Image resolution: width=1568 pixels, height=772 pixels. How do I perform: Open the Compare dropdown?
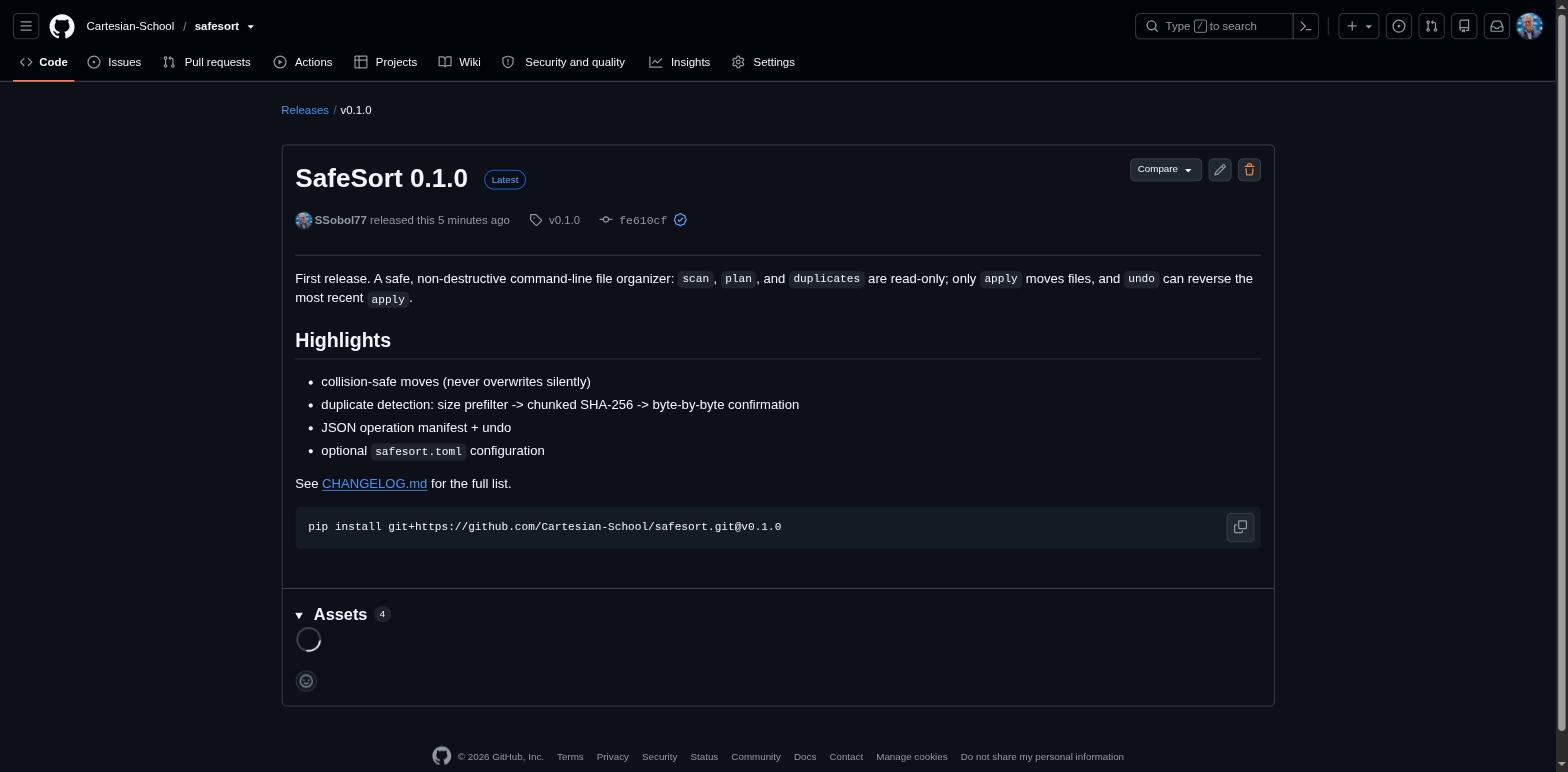tap(1165, 170)
